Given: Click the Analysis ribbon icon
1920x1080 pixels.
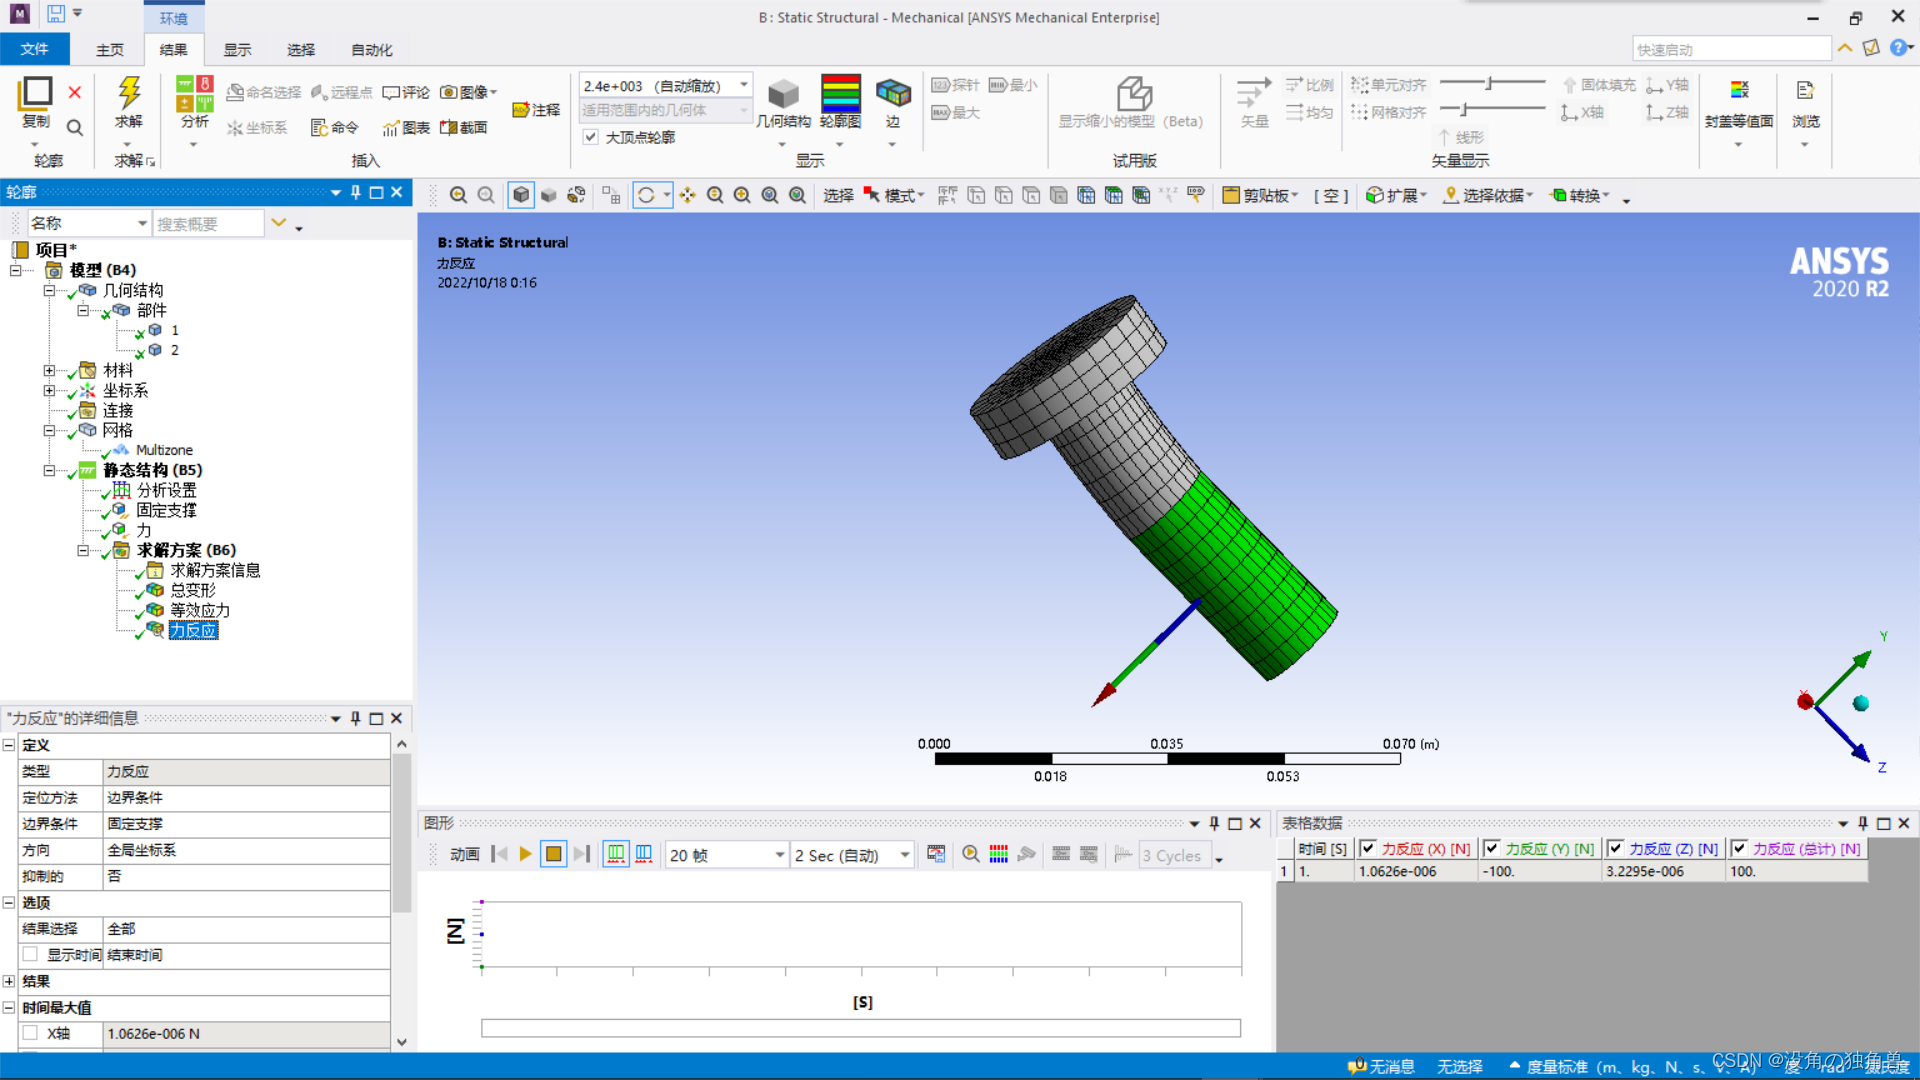Looking at the screenshot, I should click(x=194, y=95).
